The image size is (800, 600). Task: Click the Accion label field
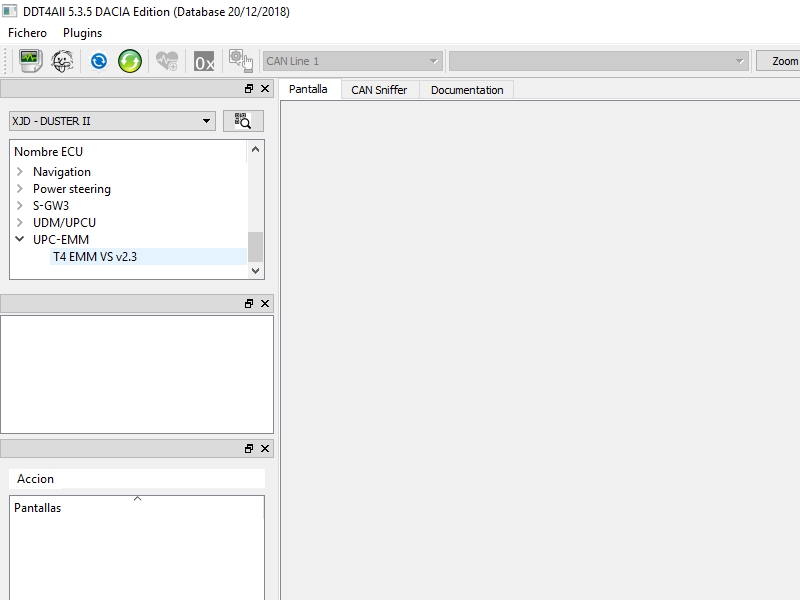pyautogui.click(x=137, y=479)
